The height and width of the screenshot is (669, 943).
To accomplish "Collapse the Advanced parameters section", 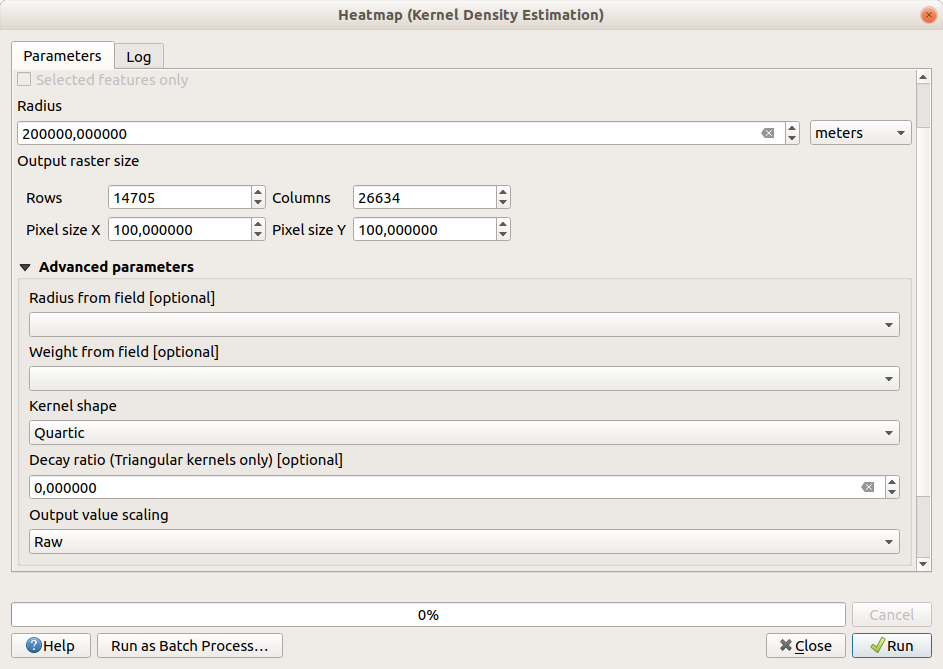I will pos(26,267).
